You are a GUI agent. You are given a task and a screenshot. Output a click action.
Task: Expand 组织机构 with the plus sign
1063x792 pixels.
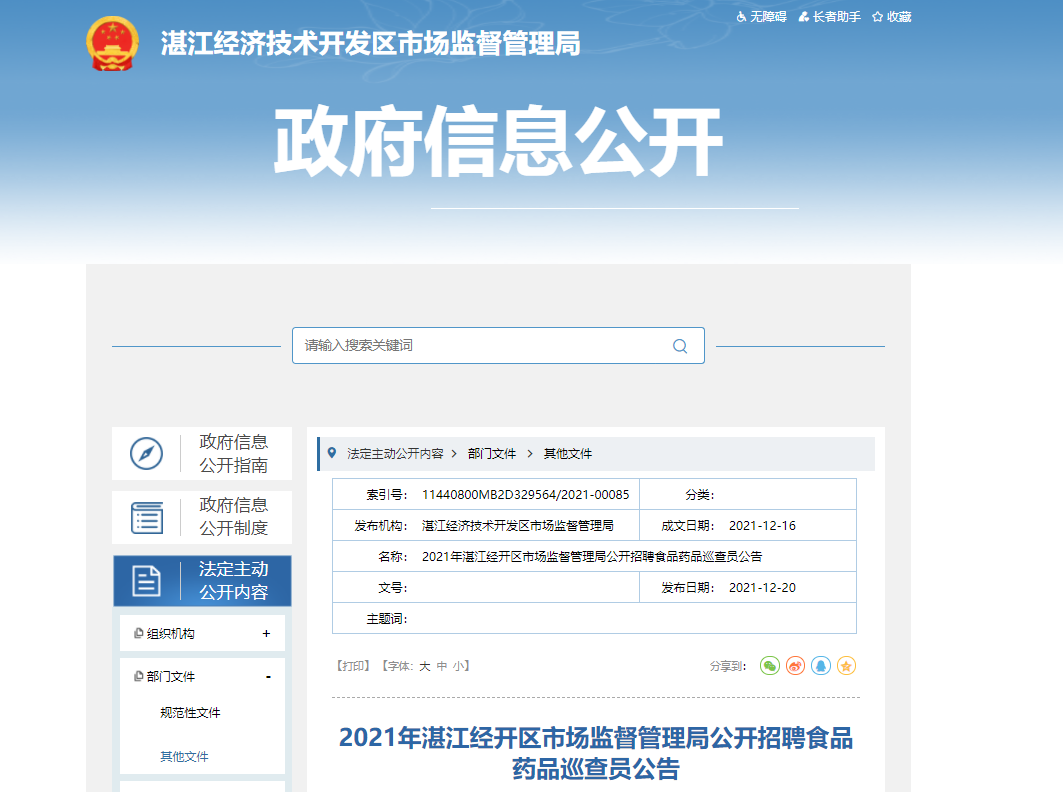[x=266, y=633]
